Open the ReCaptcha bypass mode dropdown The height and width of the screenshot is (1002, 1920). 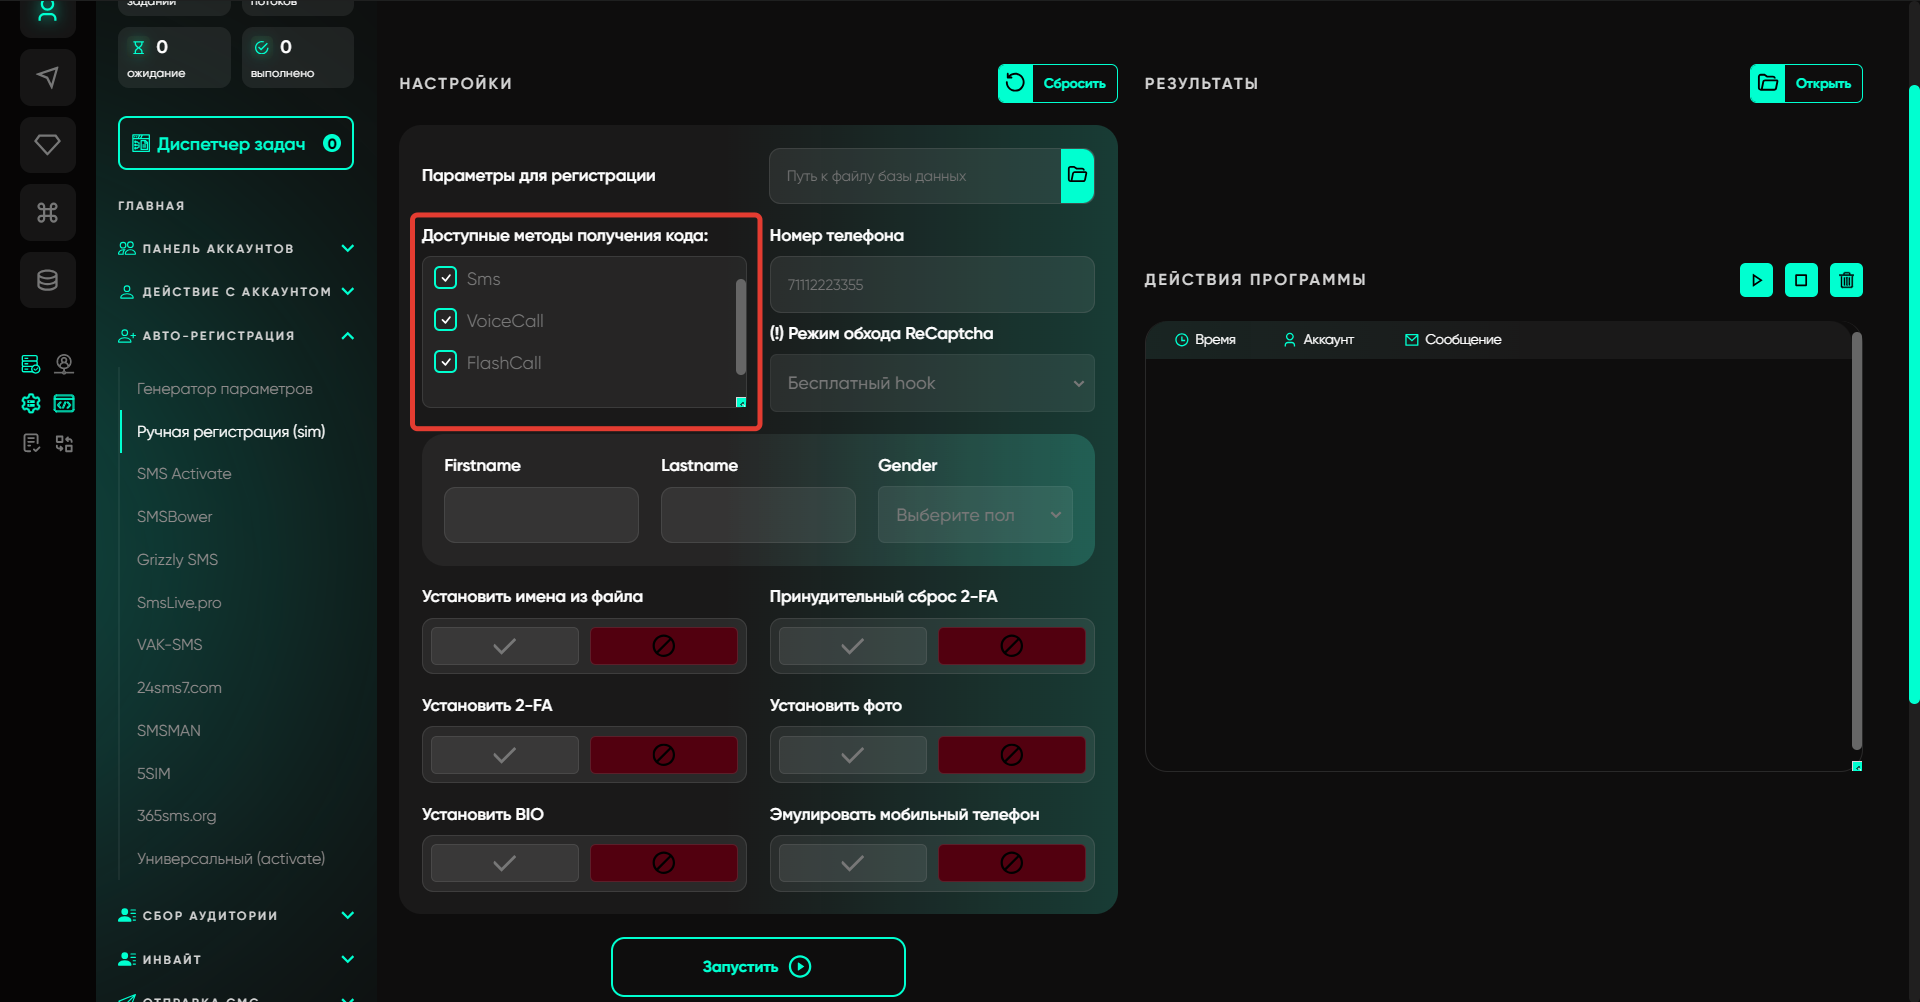point(931,383)
